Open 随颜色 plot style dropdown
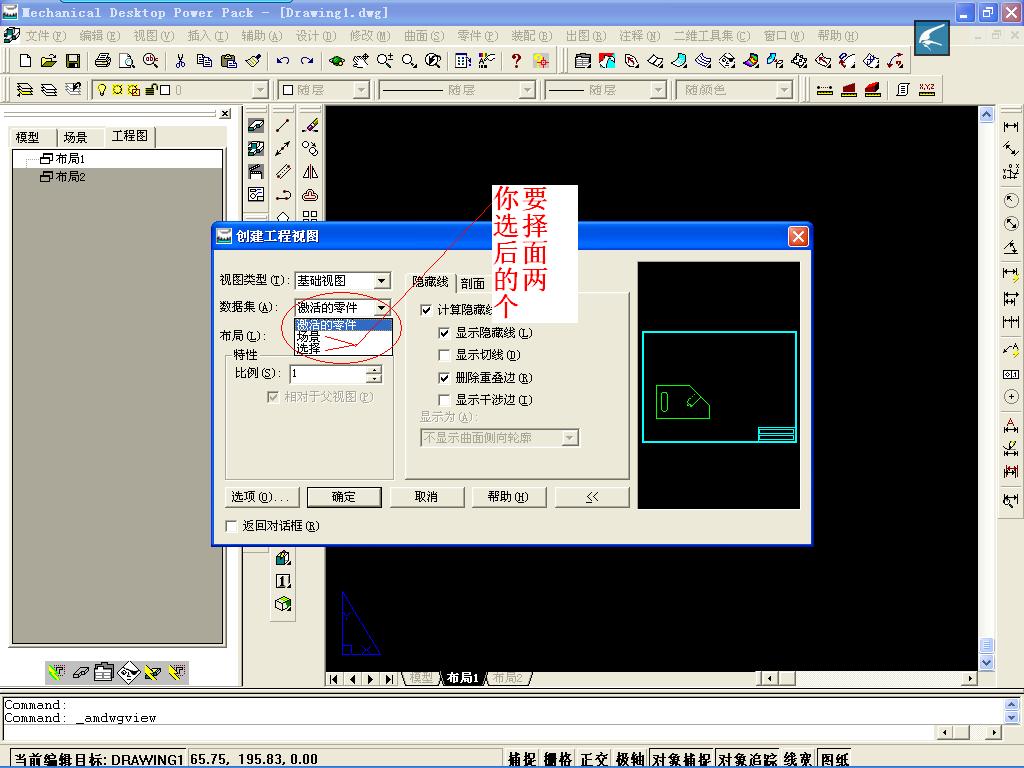This screenshot has width=1024, height=768. point(784,89)
